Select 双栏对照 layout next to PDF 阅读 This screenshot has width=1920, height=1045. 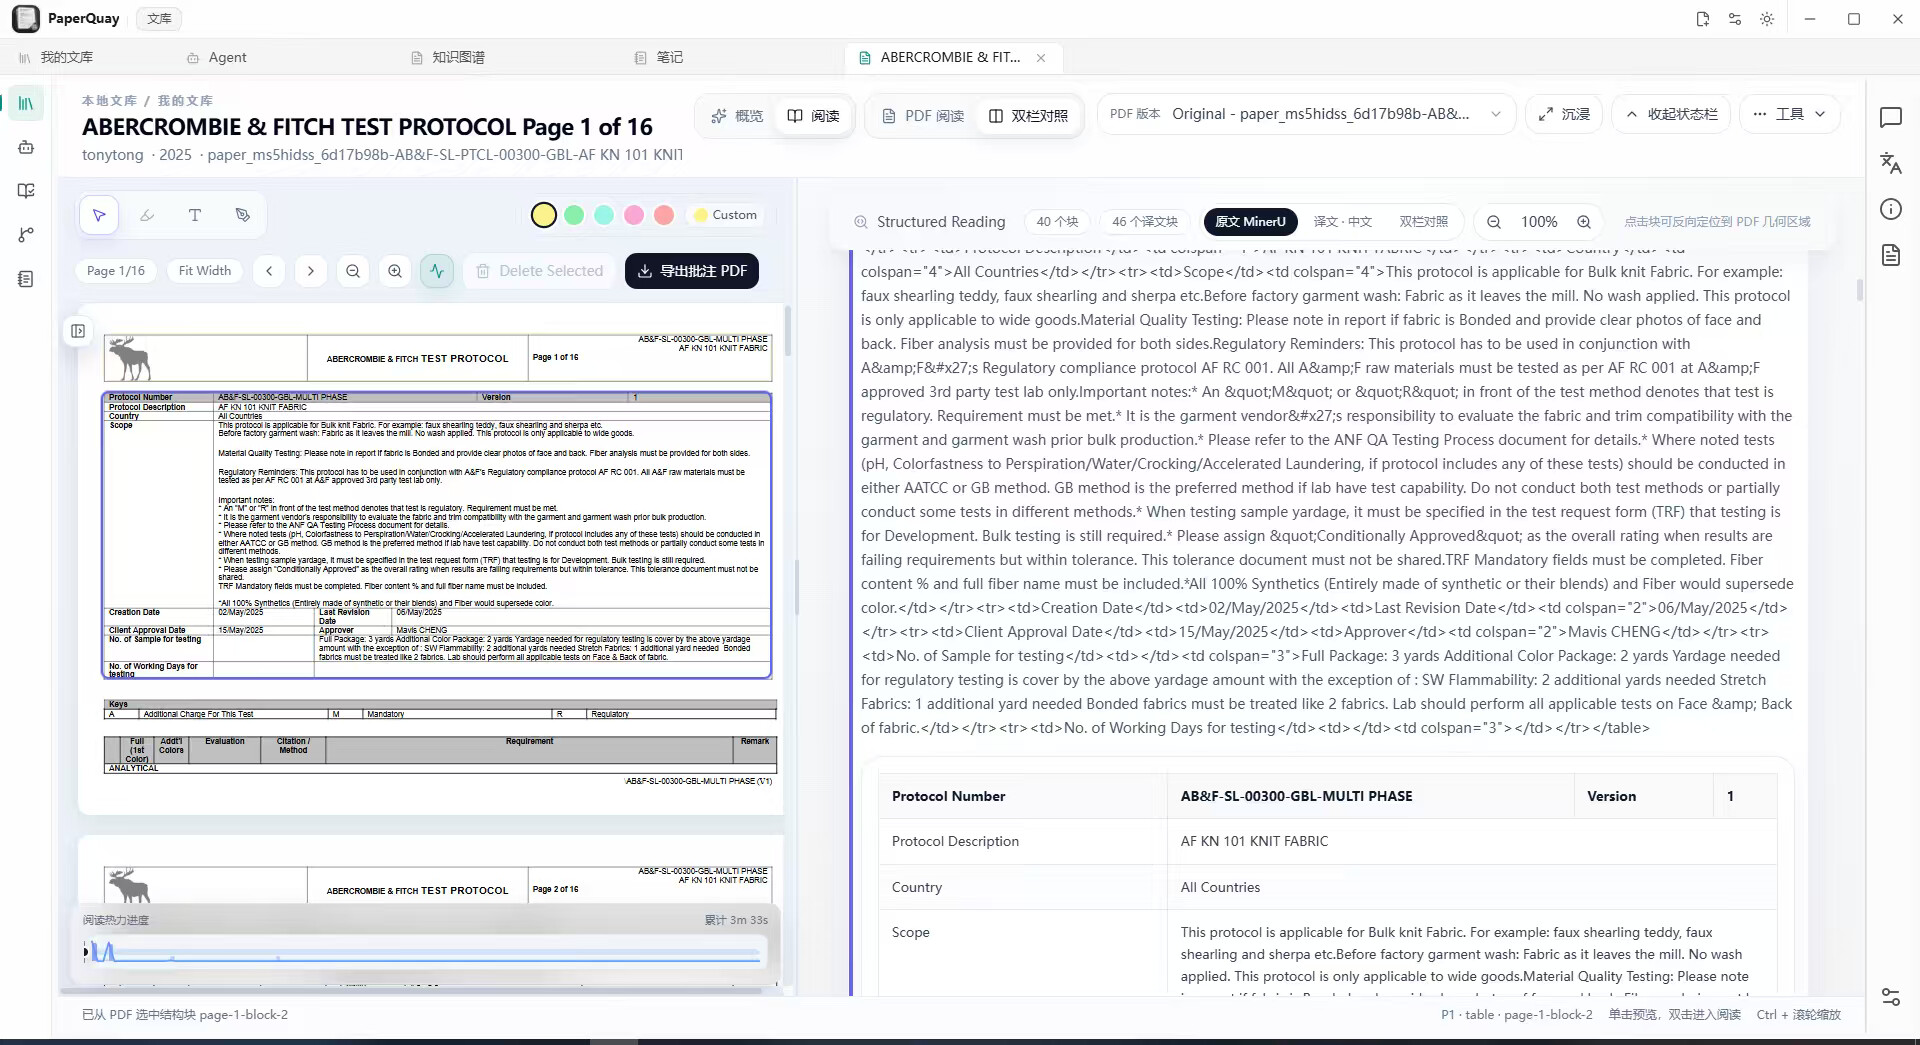click(1029, 116)
